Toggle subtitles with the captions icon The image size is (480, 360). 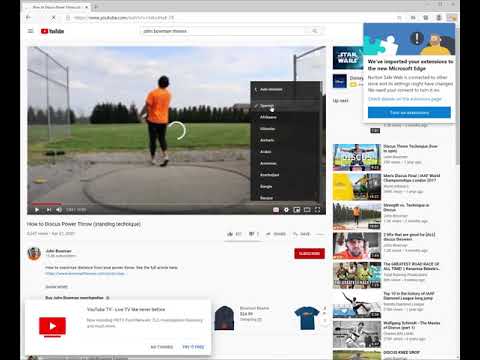[276, 210]
